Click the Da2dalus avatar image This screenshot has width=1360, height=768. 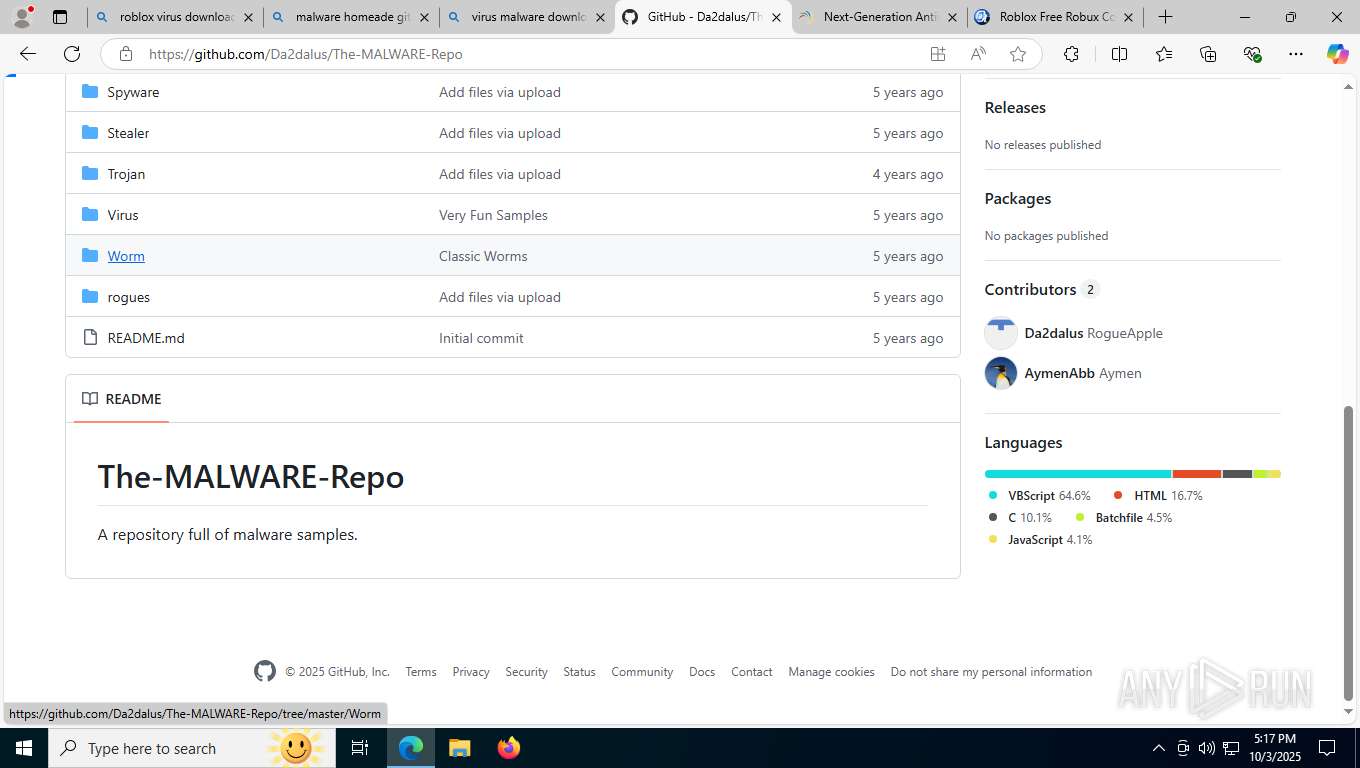click(1001, 333)
